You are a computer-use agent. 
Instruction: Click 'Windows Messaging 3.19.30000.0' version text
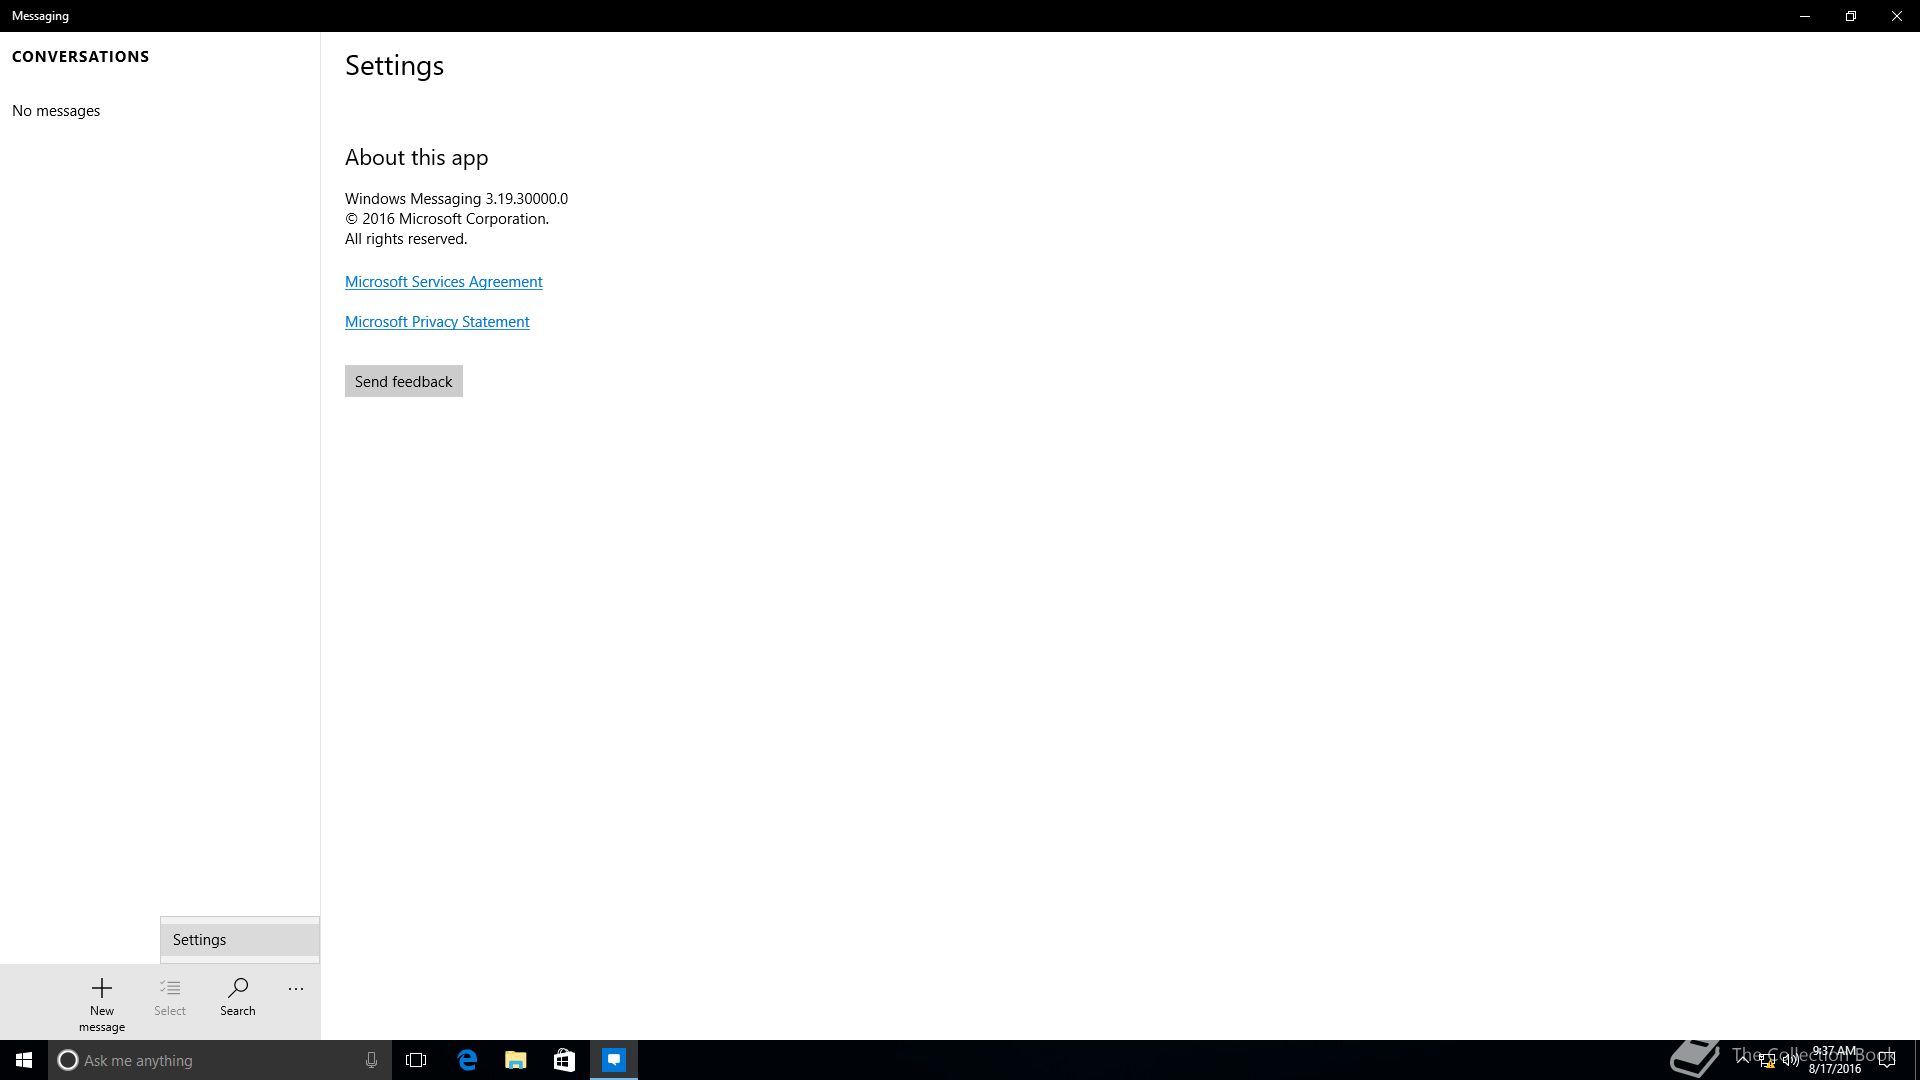pyautogui.click(x=456, y=199)
